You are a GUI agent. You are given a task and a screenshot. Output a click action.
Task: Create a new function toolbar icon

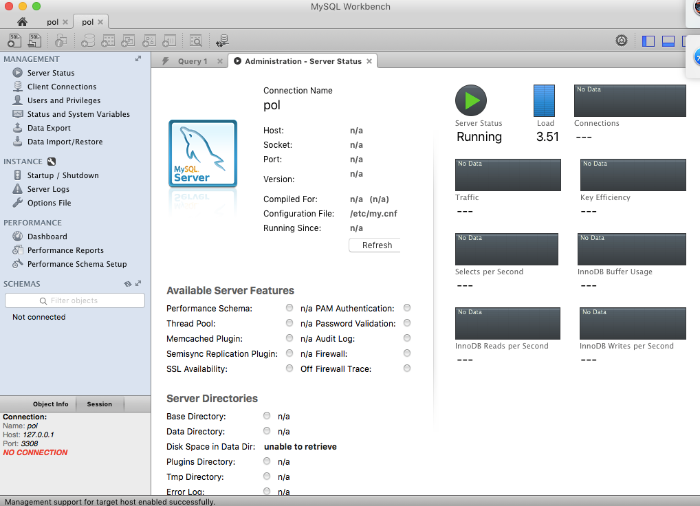coord(169,41)
